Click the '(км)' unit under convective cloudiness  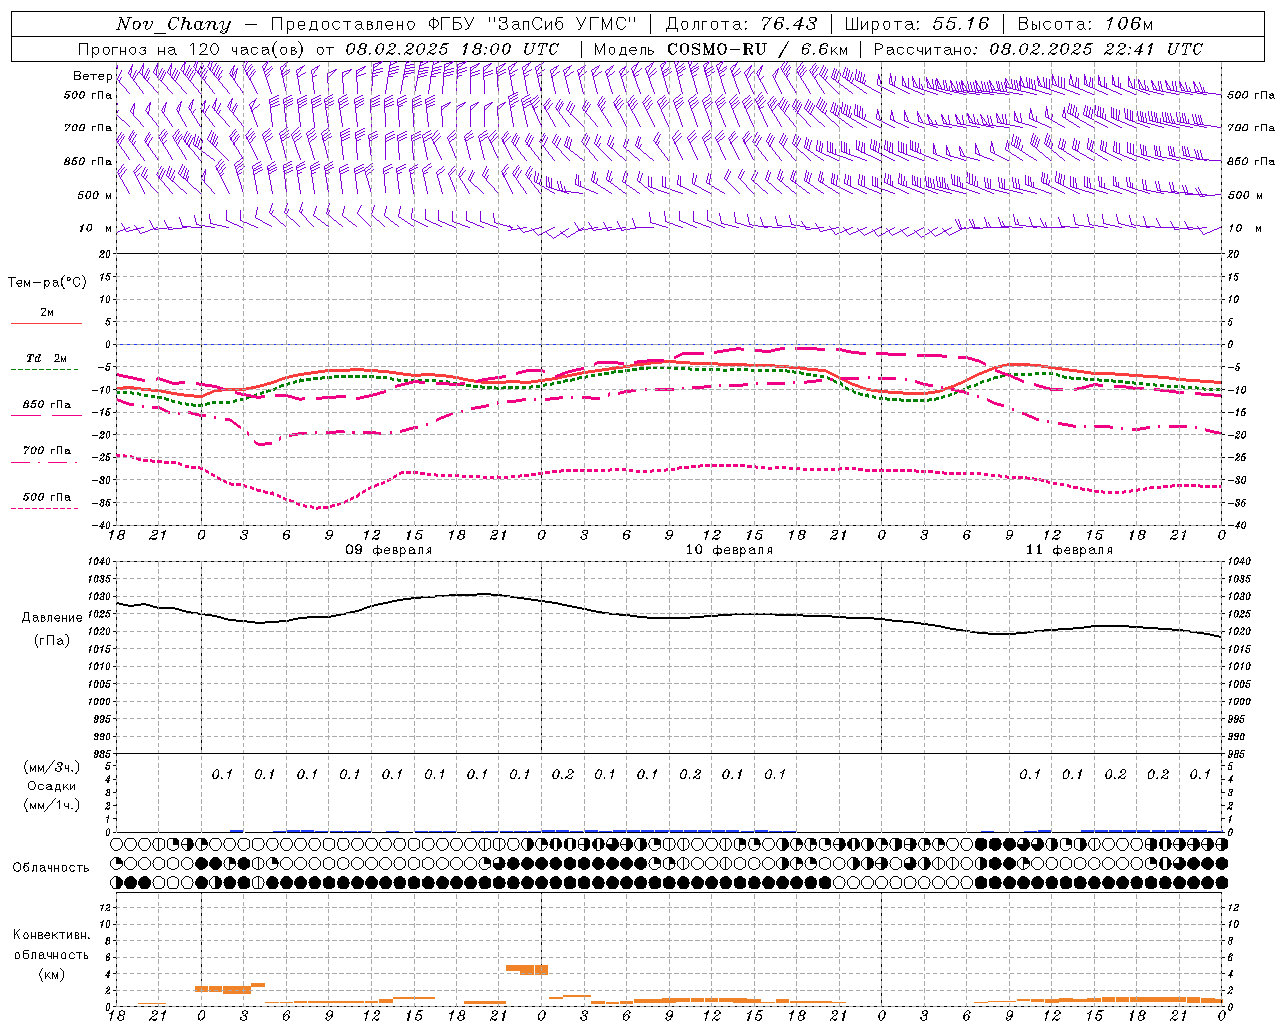(51, 974)
